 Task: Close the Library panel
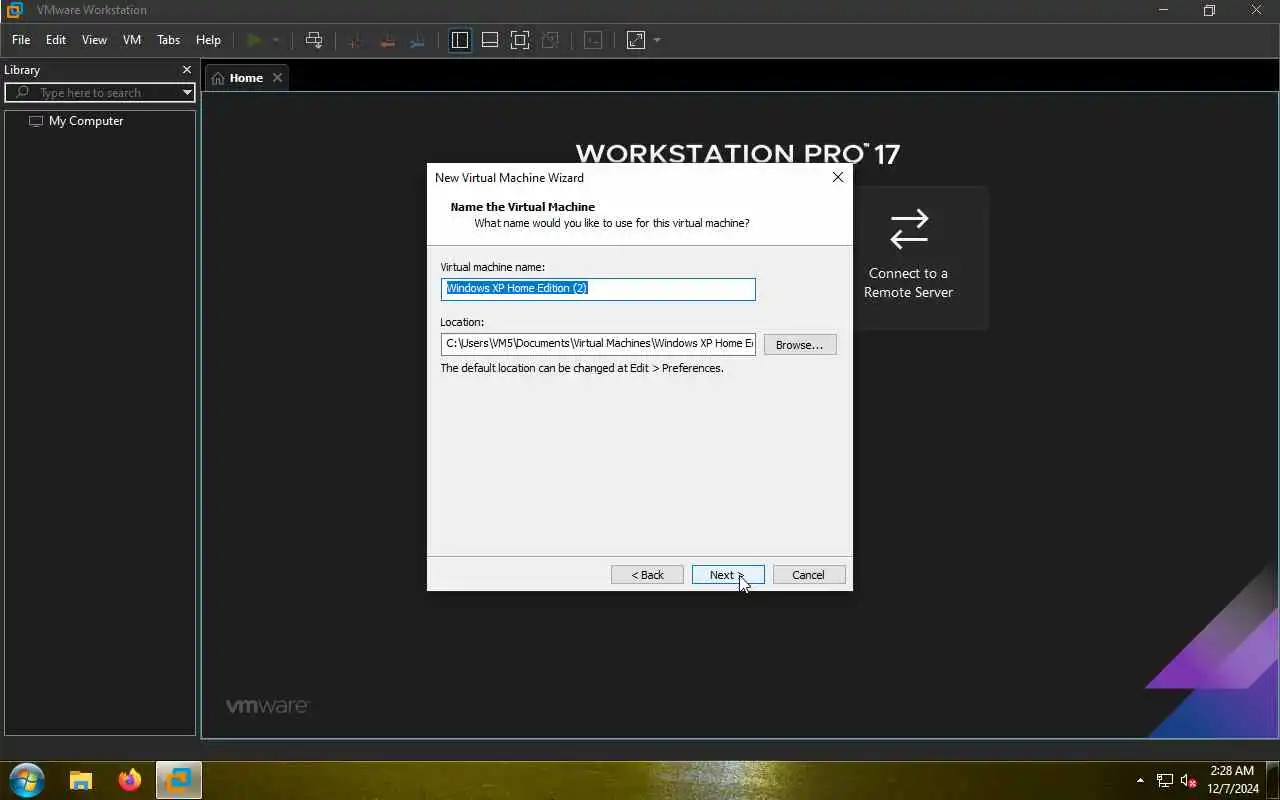[187, 70]
